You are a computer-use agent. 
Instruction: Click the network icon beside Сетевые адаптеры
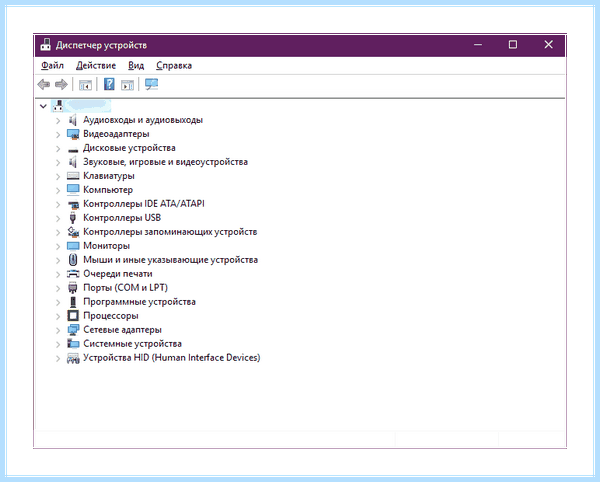(73, 330)
